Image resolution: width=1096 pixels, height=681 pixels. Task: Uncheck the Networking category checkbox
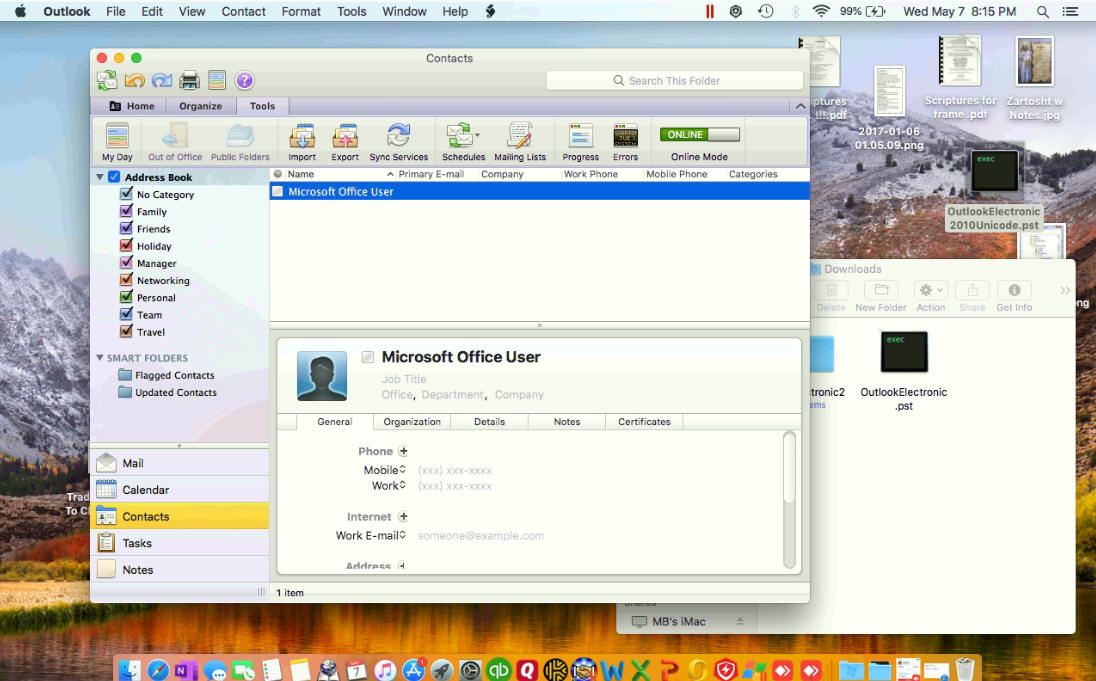[x=127, y=280]
